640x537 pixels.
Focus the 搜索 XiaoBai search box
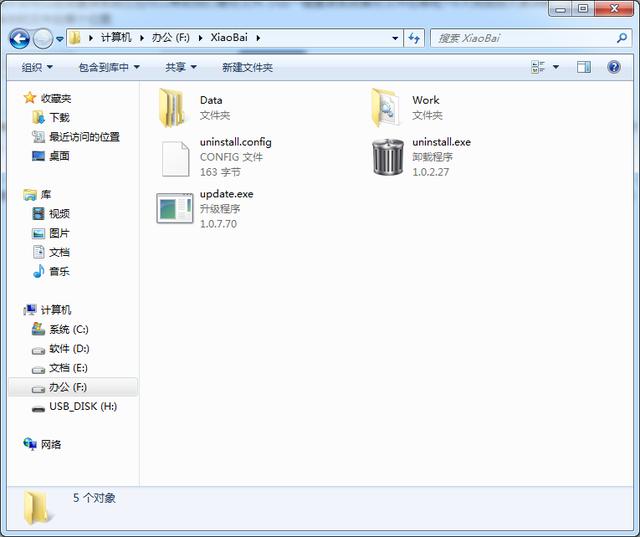click(x=531, y=38)
